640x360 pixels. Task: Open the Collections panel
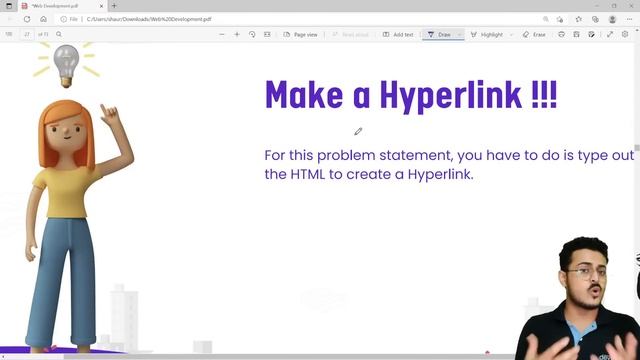click(596, 19)
